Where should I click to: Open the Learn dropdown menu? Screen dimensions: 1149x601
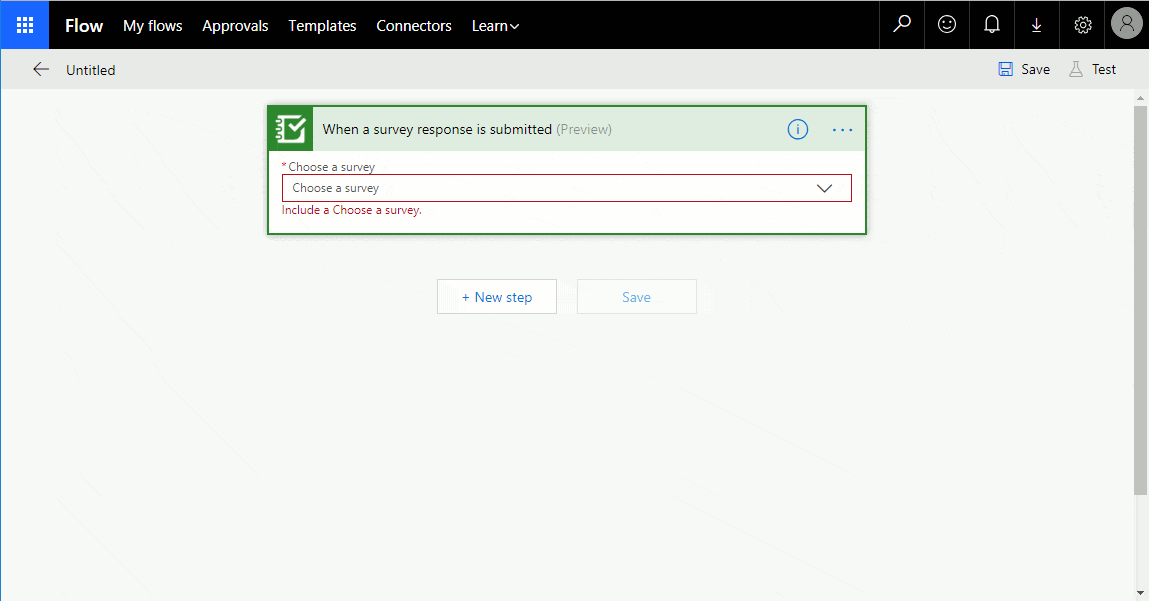(x=495, y=26)
